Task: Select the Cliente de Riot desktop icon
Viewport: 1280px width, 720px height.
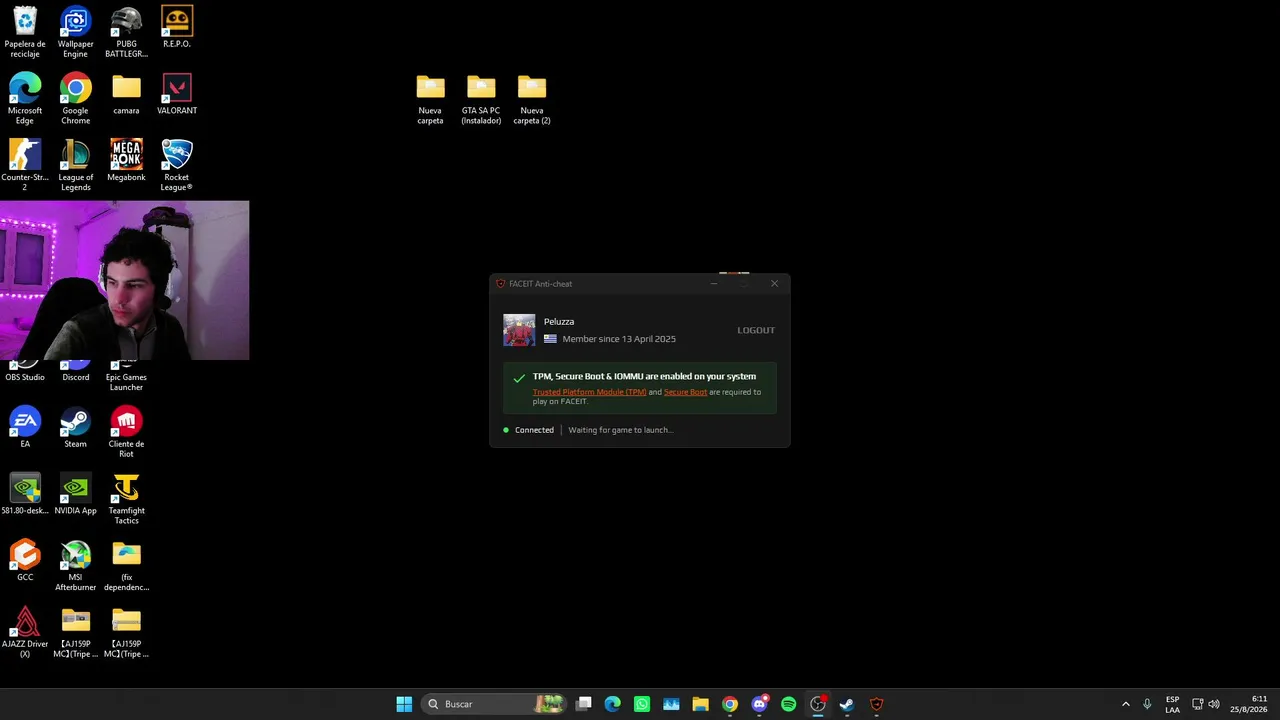Action: [126, 432]
